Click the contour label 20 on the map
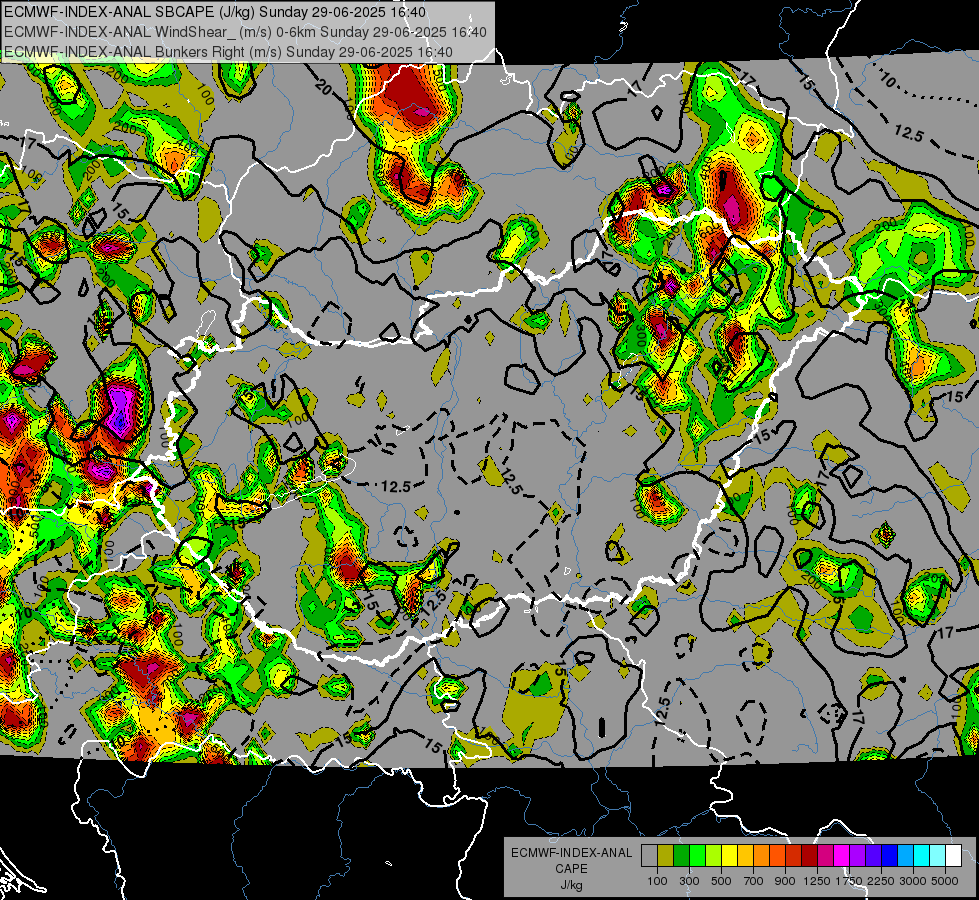Screen dimensions: 979x900 pos(323,87)
